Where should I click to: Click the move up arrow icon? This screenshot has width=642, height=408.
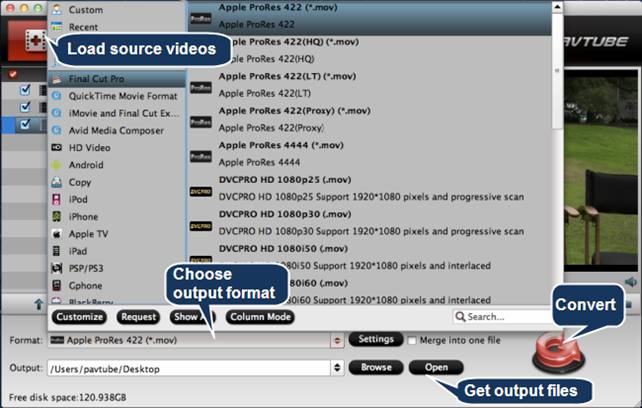pos(39,304)
